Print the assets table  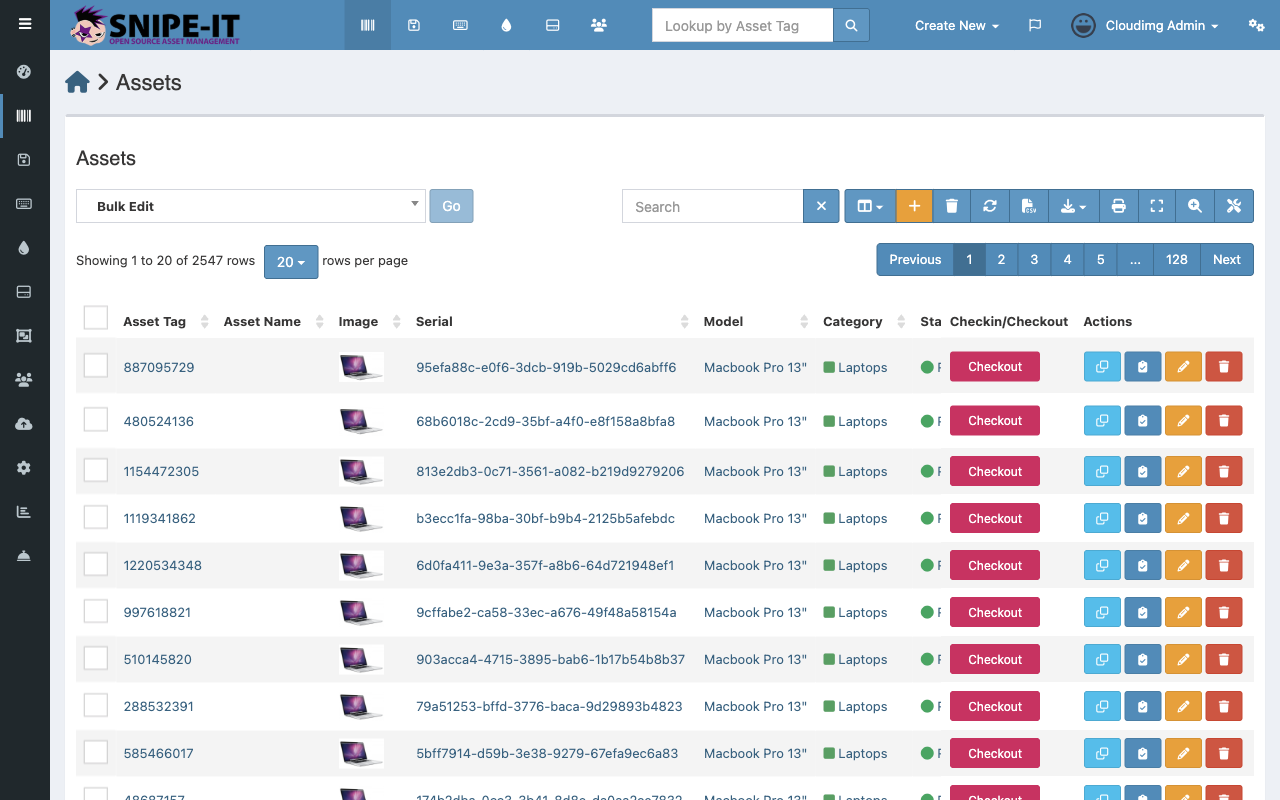coord(1119,206)
